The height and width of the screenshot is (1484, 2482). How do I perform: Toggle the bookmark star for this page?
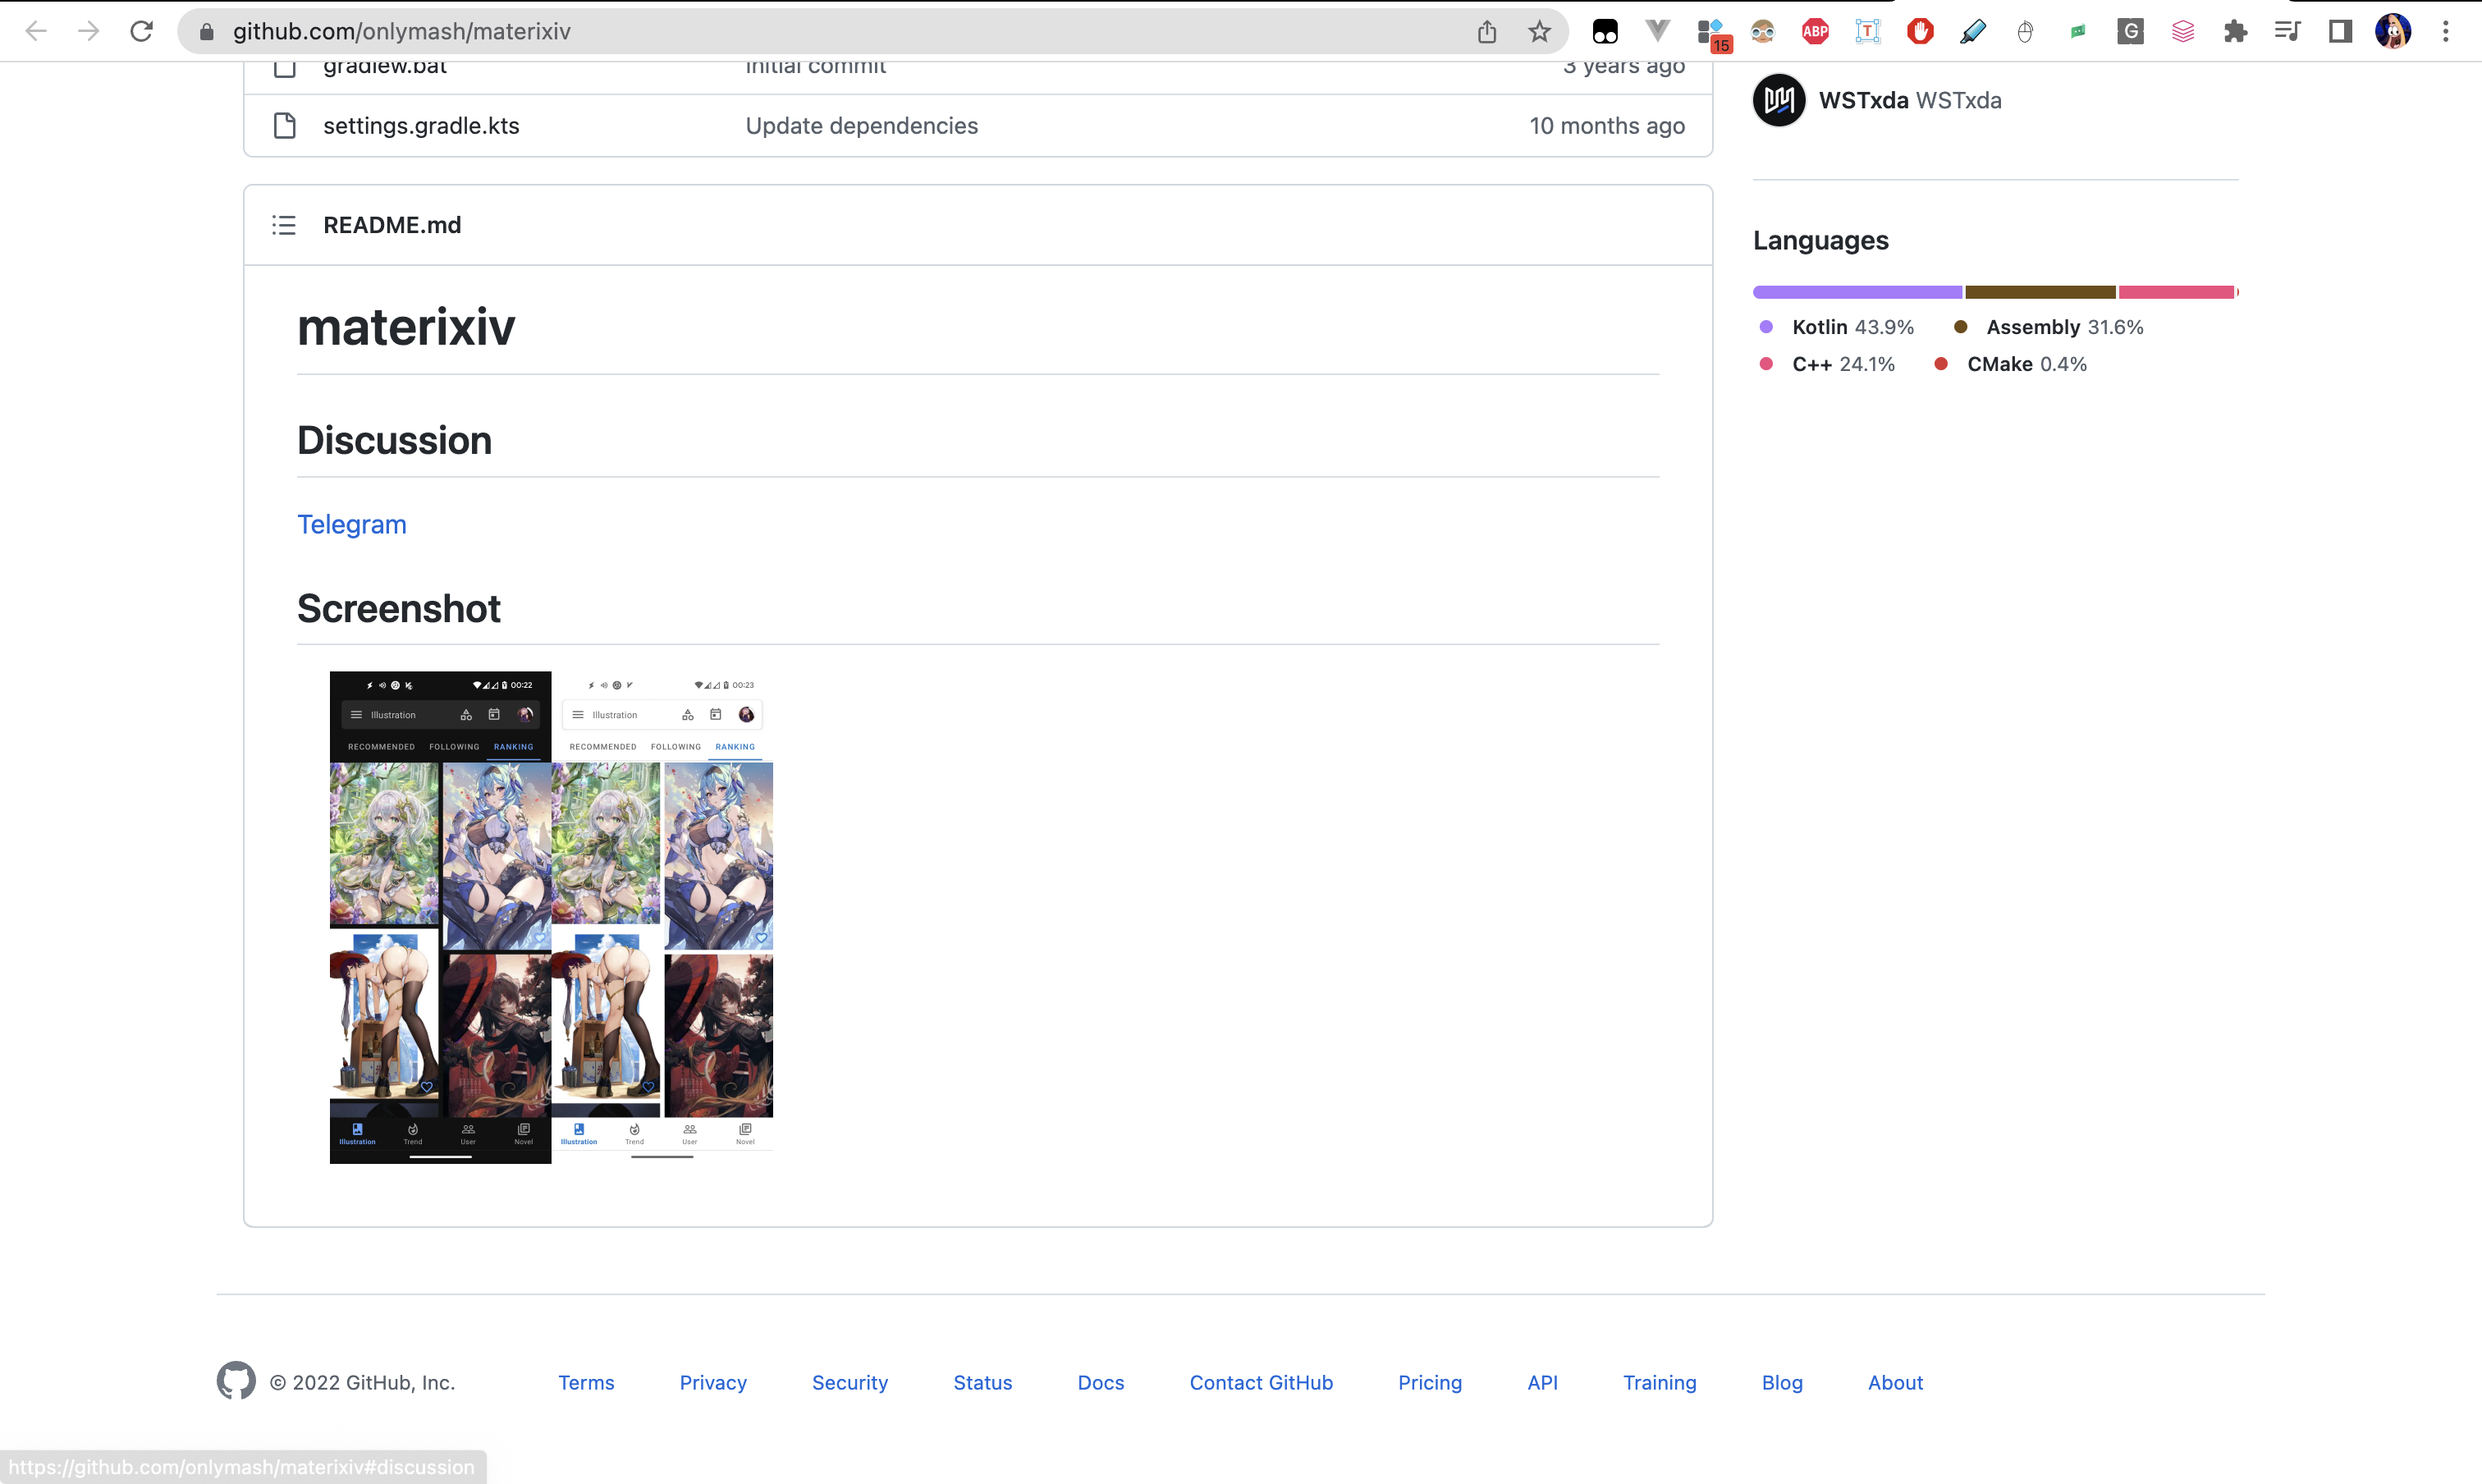click(1537, 31)
